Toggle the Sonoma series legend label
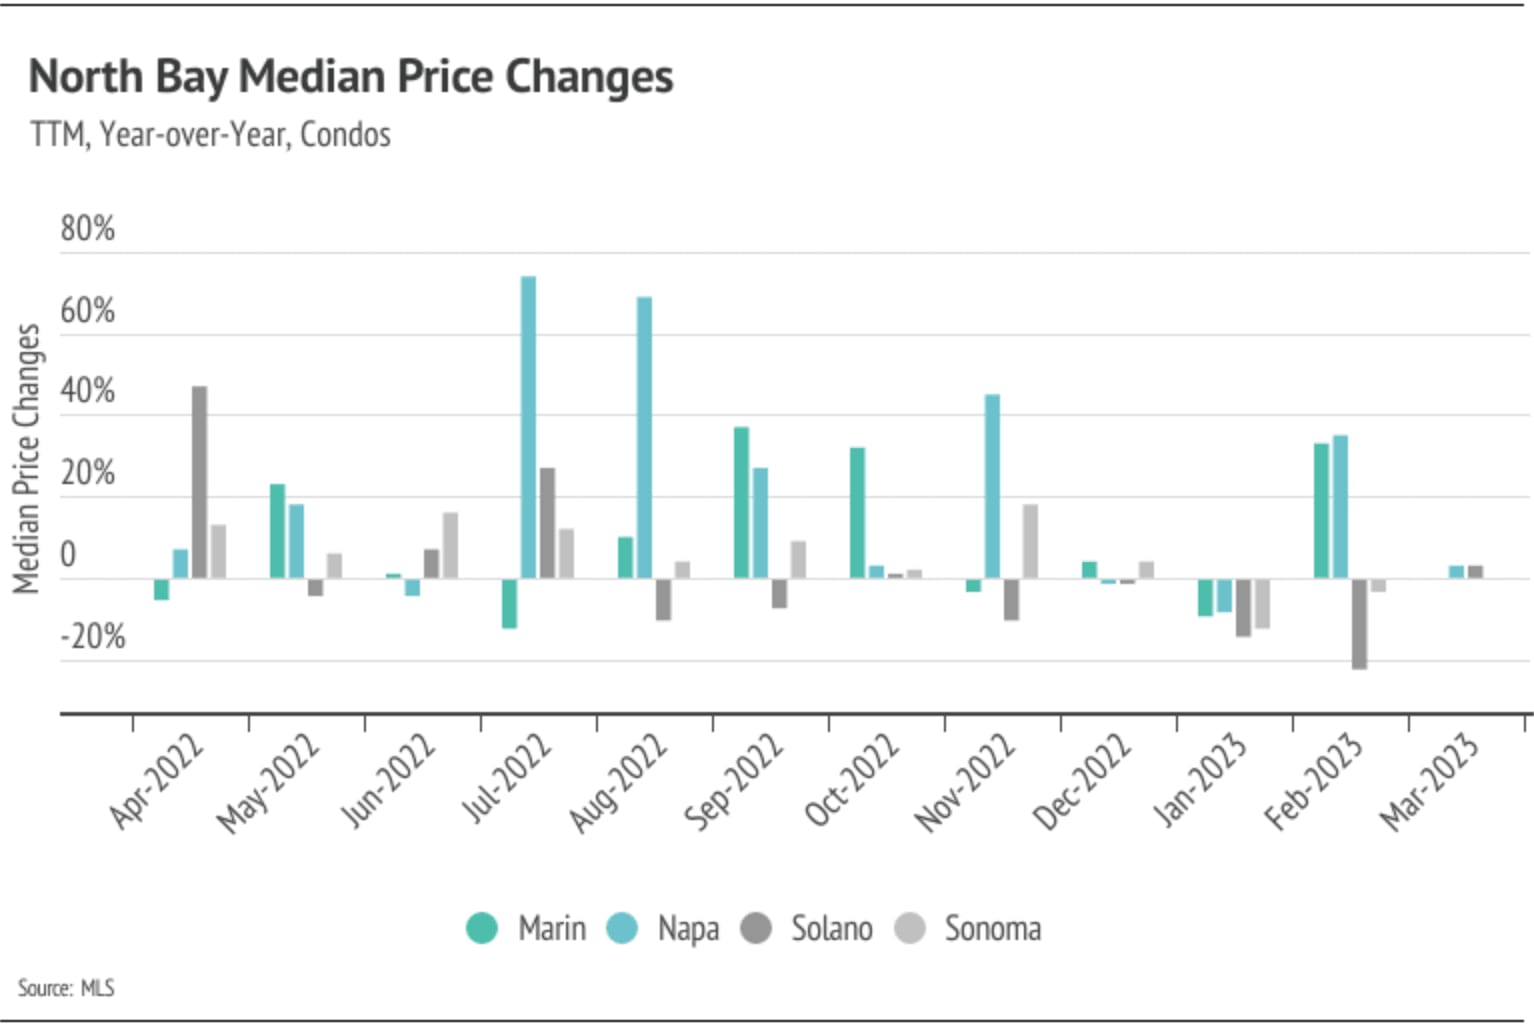Screen dimensions: 1534x1030 [x=992, y=928]
